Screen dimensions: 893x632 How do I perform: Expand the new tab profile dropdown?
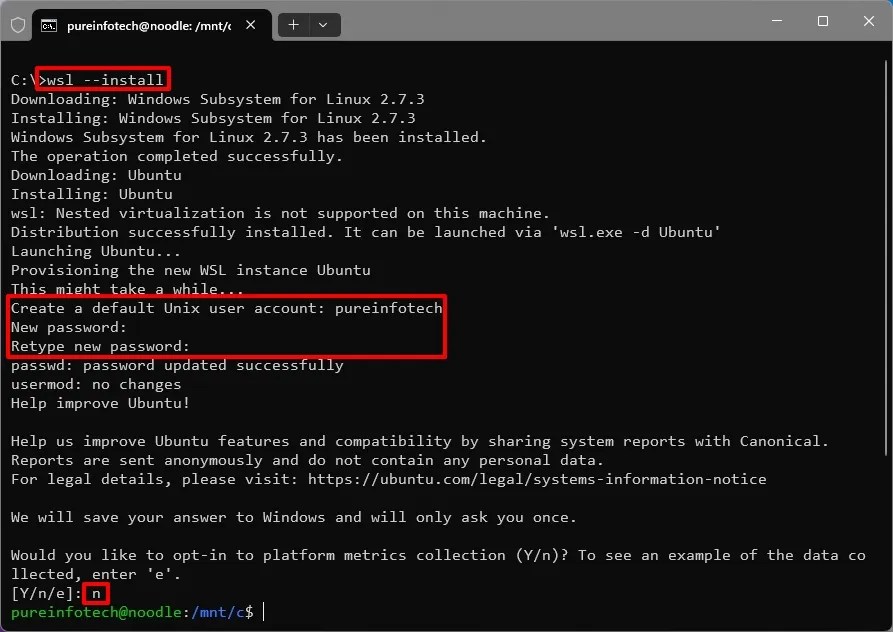point(323,25)
